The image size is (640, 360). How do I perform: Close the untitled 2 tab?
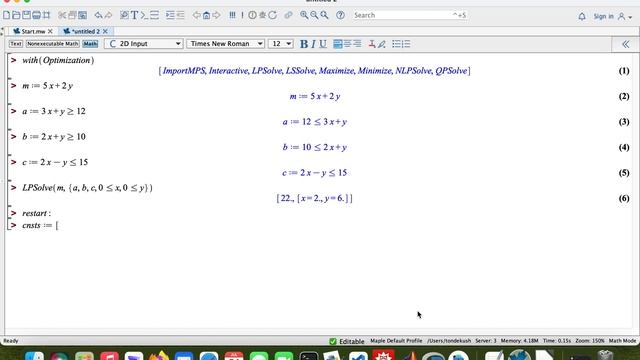[x=105, y=31]
